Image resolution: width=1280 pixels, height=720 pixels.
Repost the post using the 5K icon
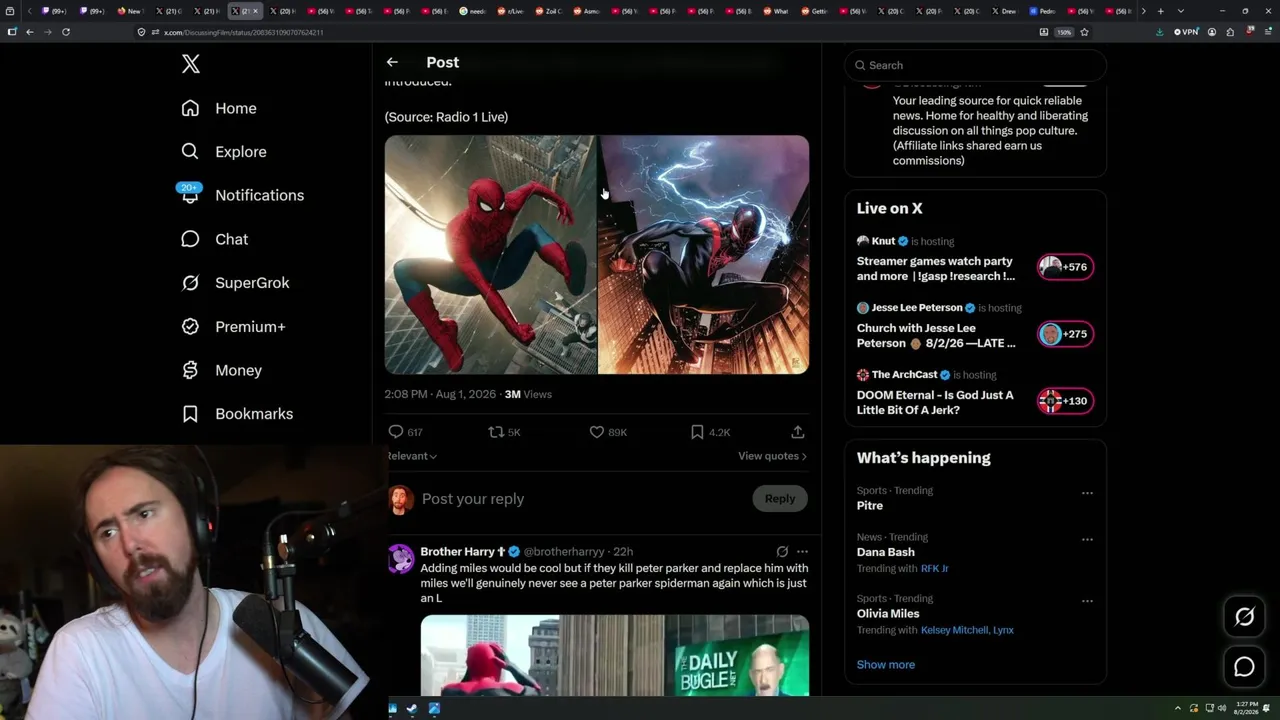[x=496, y=432]
